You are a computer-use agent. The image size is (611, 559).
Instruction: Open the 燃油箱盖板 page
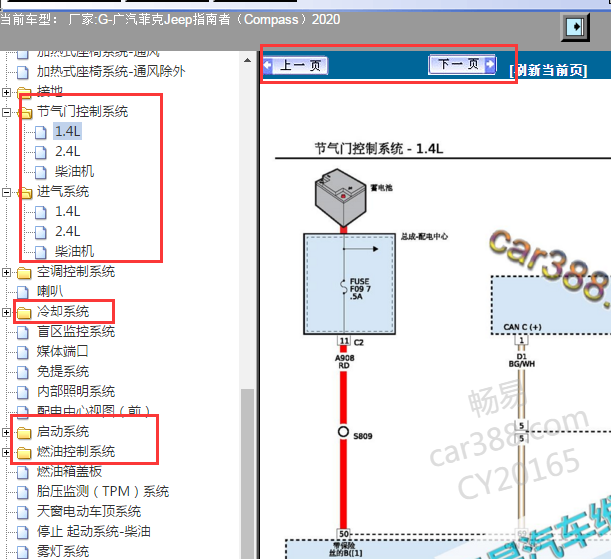pyautogui.click(x=69, y=472)
